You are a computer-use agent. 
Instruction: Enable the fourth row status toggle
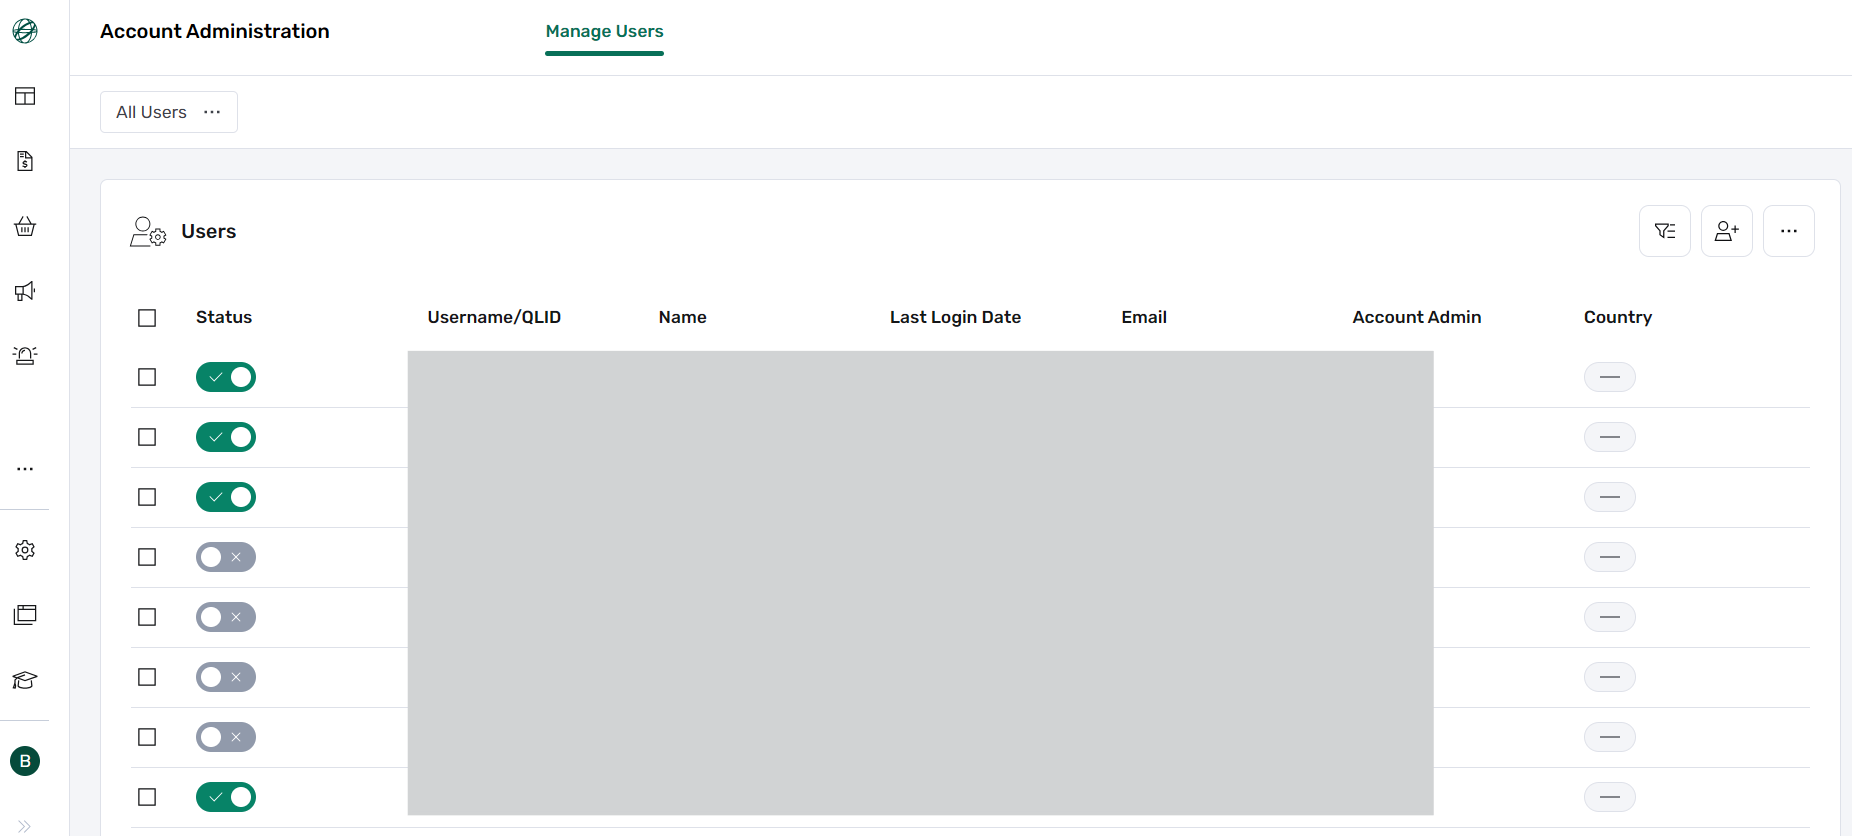point(226,557)
